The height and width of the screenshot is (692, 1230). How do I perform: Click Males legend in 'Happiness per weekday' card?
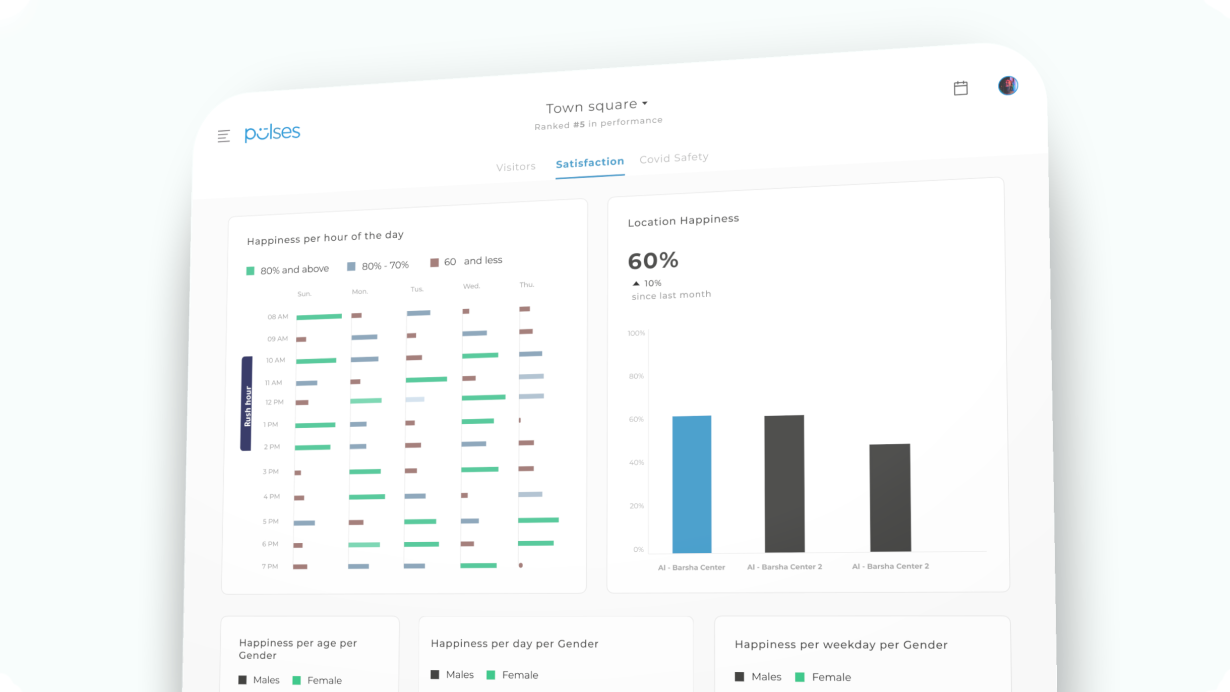758,677
